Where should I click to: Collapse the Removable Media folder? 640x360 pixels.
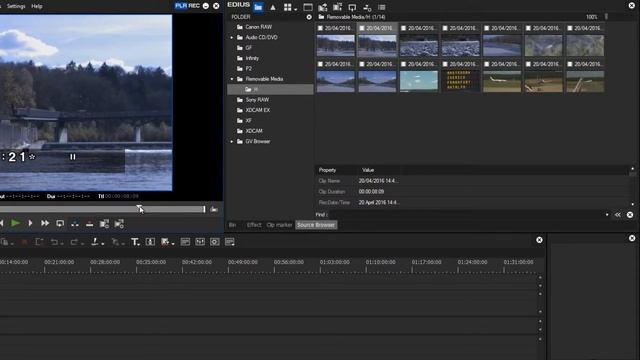(232, 79)
